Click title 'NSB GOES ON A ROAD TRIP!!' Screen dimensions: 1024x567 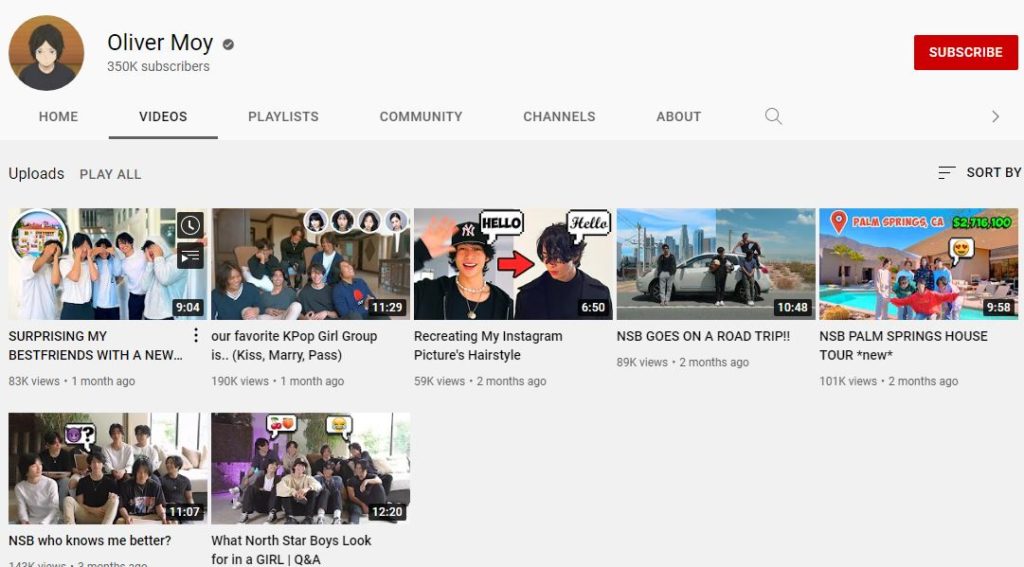pyautogui.click(x=703, y=336)
